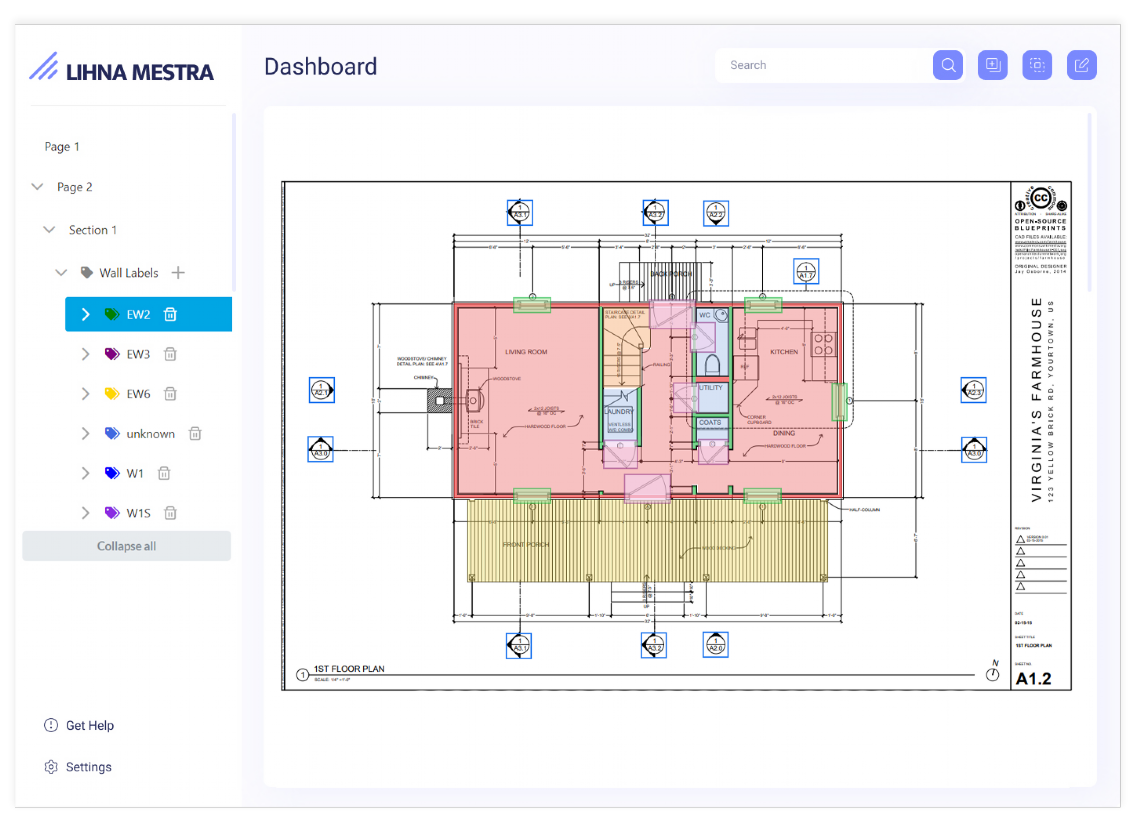Viewport: 1140px width, 830px height.
Task: Click the trash icon next to unknown label
Action: (x=194, y=433)
